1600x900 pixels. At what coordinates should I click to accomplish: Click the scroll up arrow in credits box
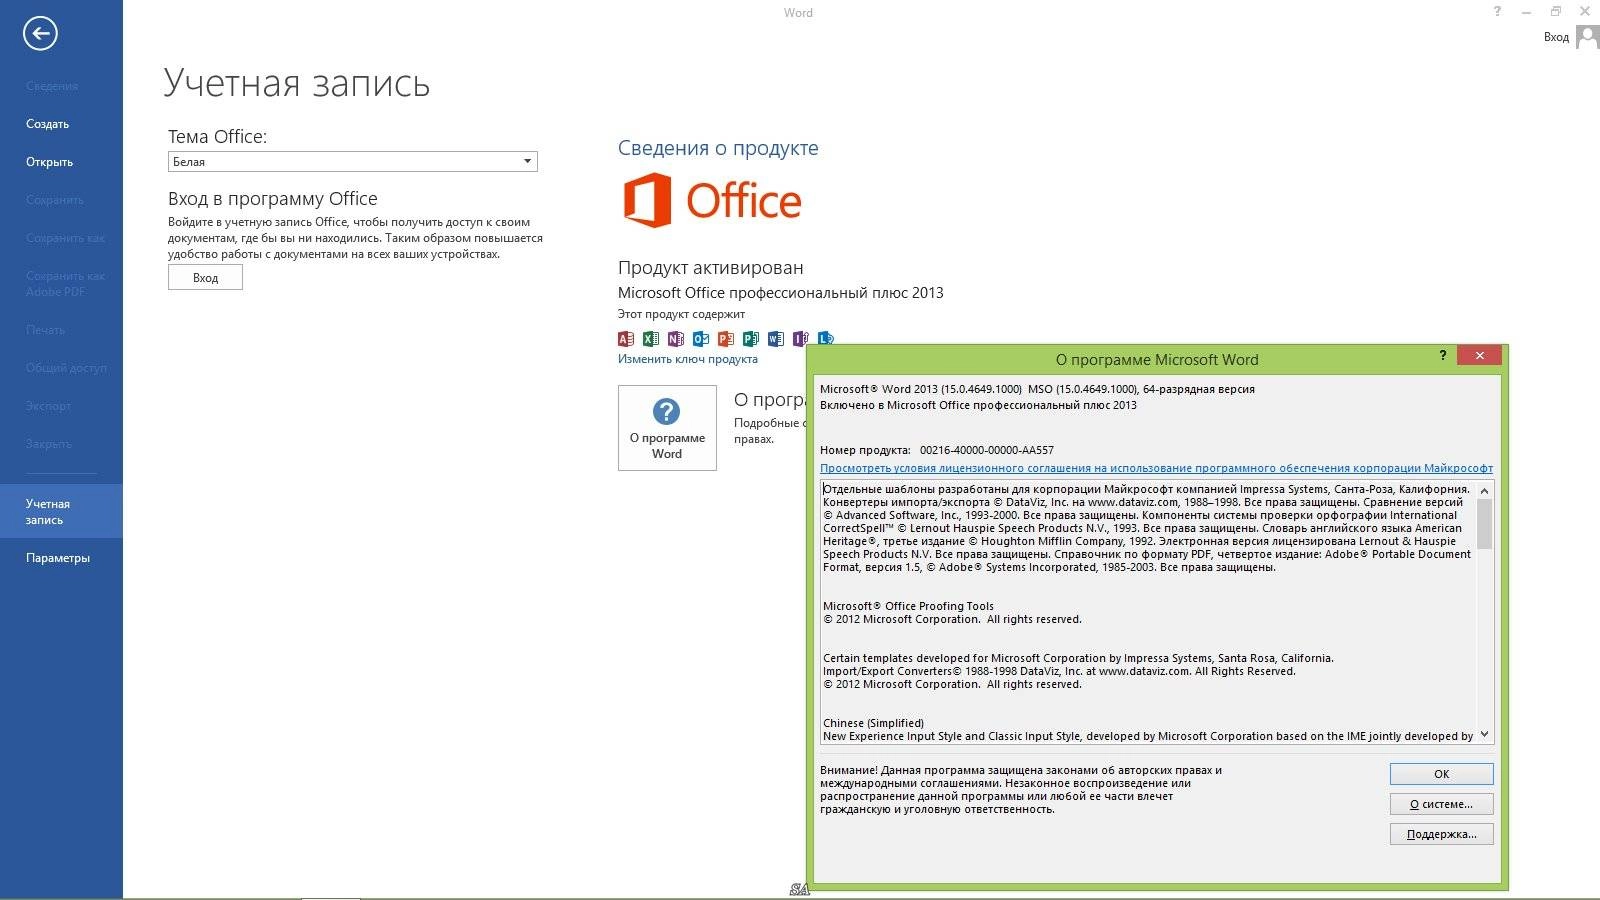(1484, 490)
